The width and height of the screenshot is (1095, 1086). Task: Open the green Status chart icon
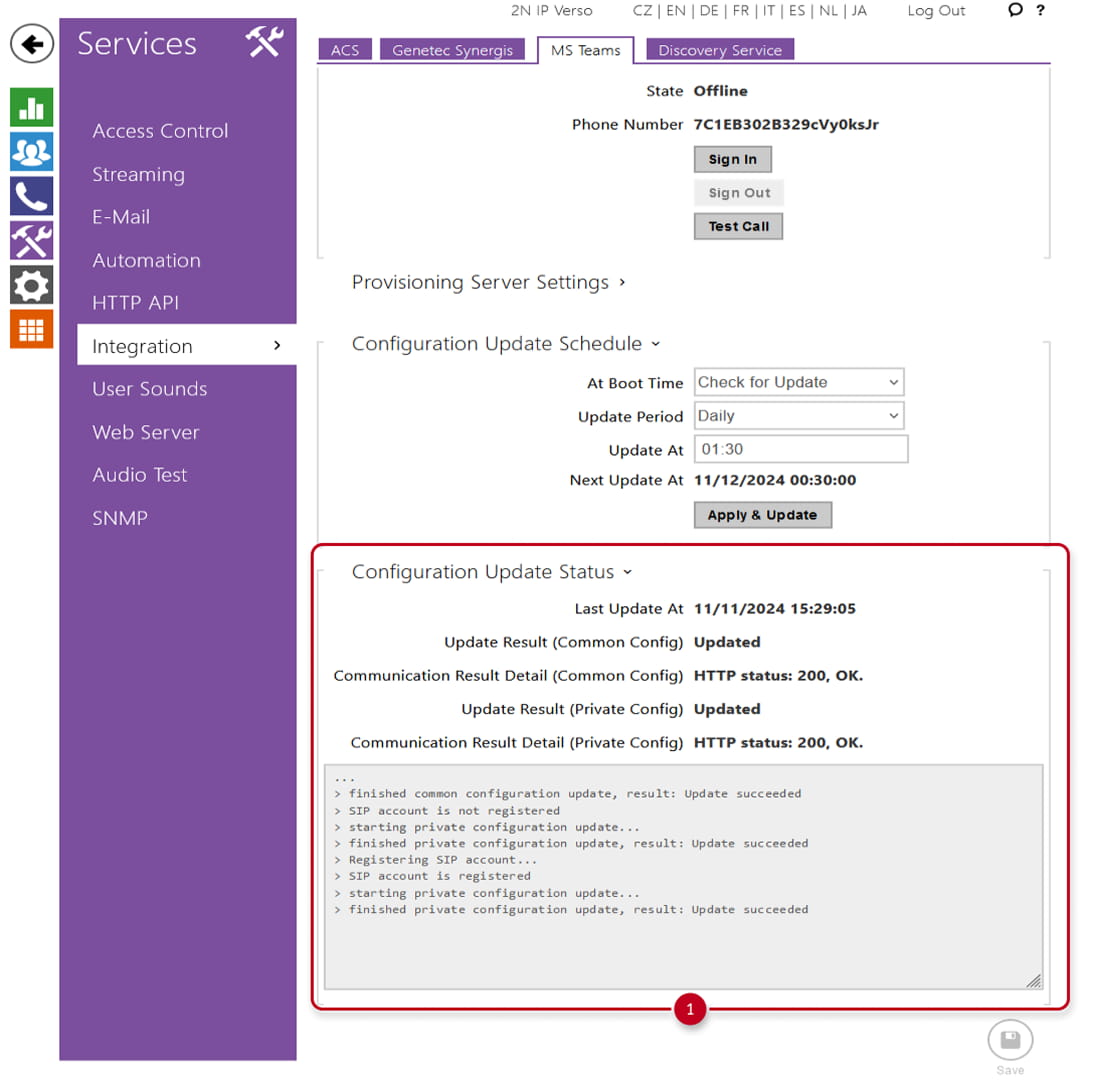31,108
